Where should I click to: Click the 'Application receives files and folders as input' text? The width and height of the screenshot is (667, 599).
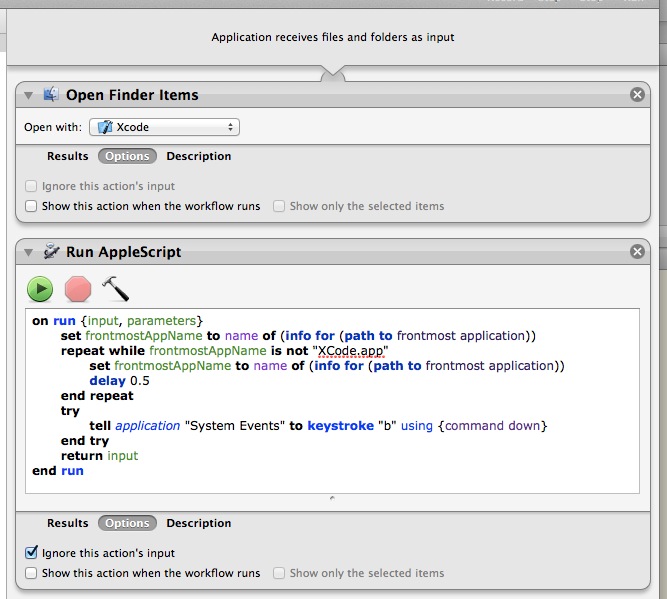pyautogui.click(x=333, y=37)
